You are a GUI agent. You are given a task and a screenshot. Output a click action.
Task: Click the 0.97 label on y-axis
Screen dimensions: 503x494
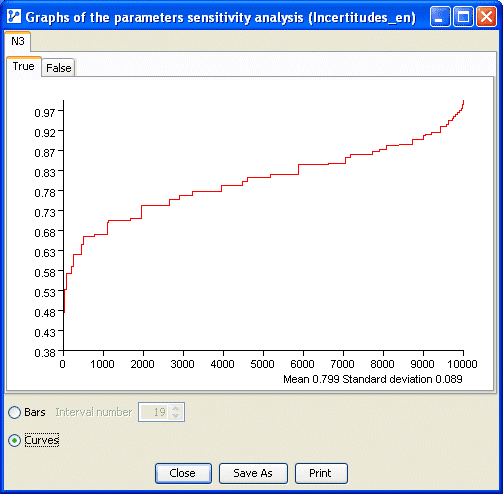(45, 113)
